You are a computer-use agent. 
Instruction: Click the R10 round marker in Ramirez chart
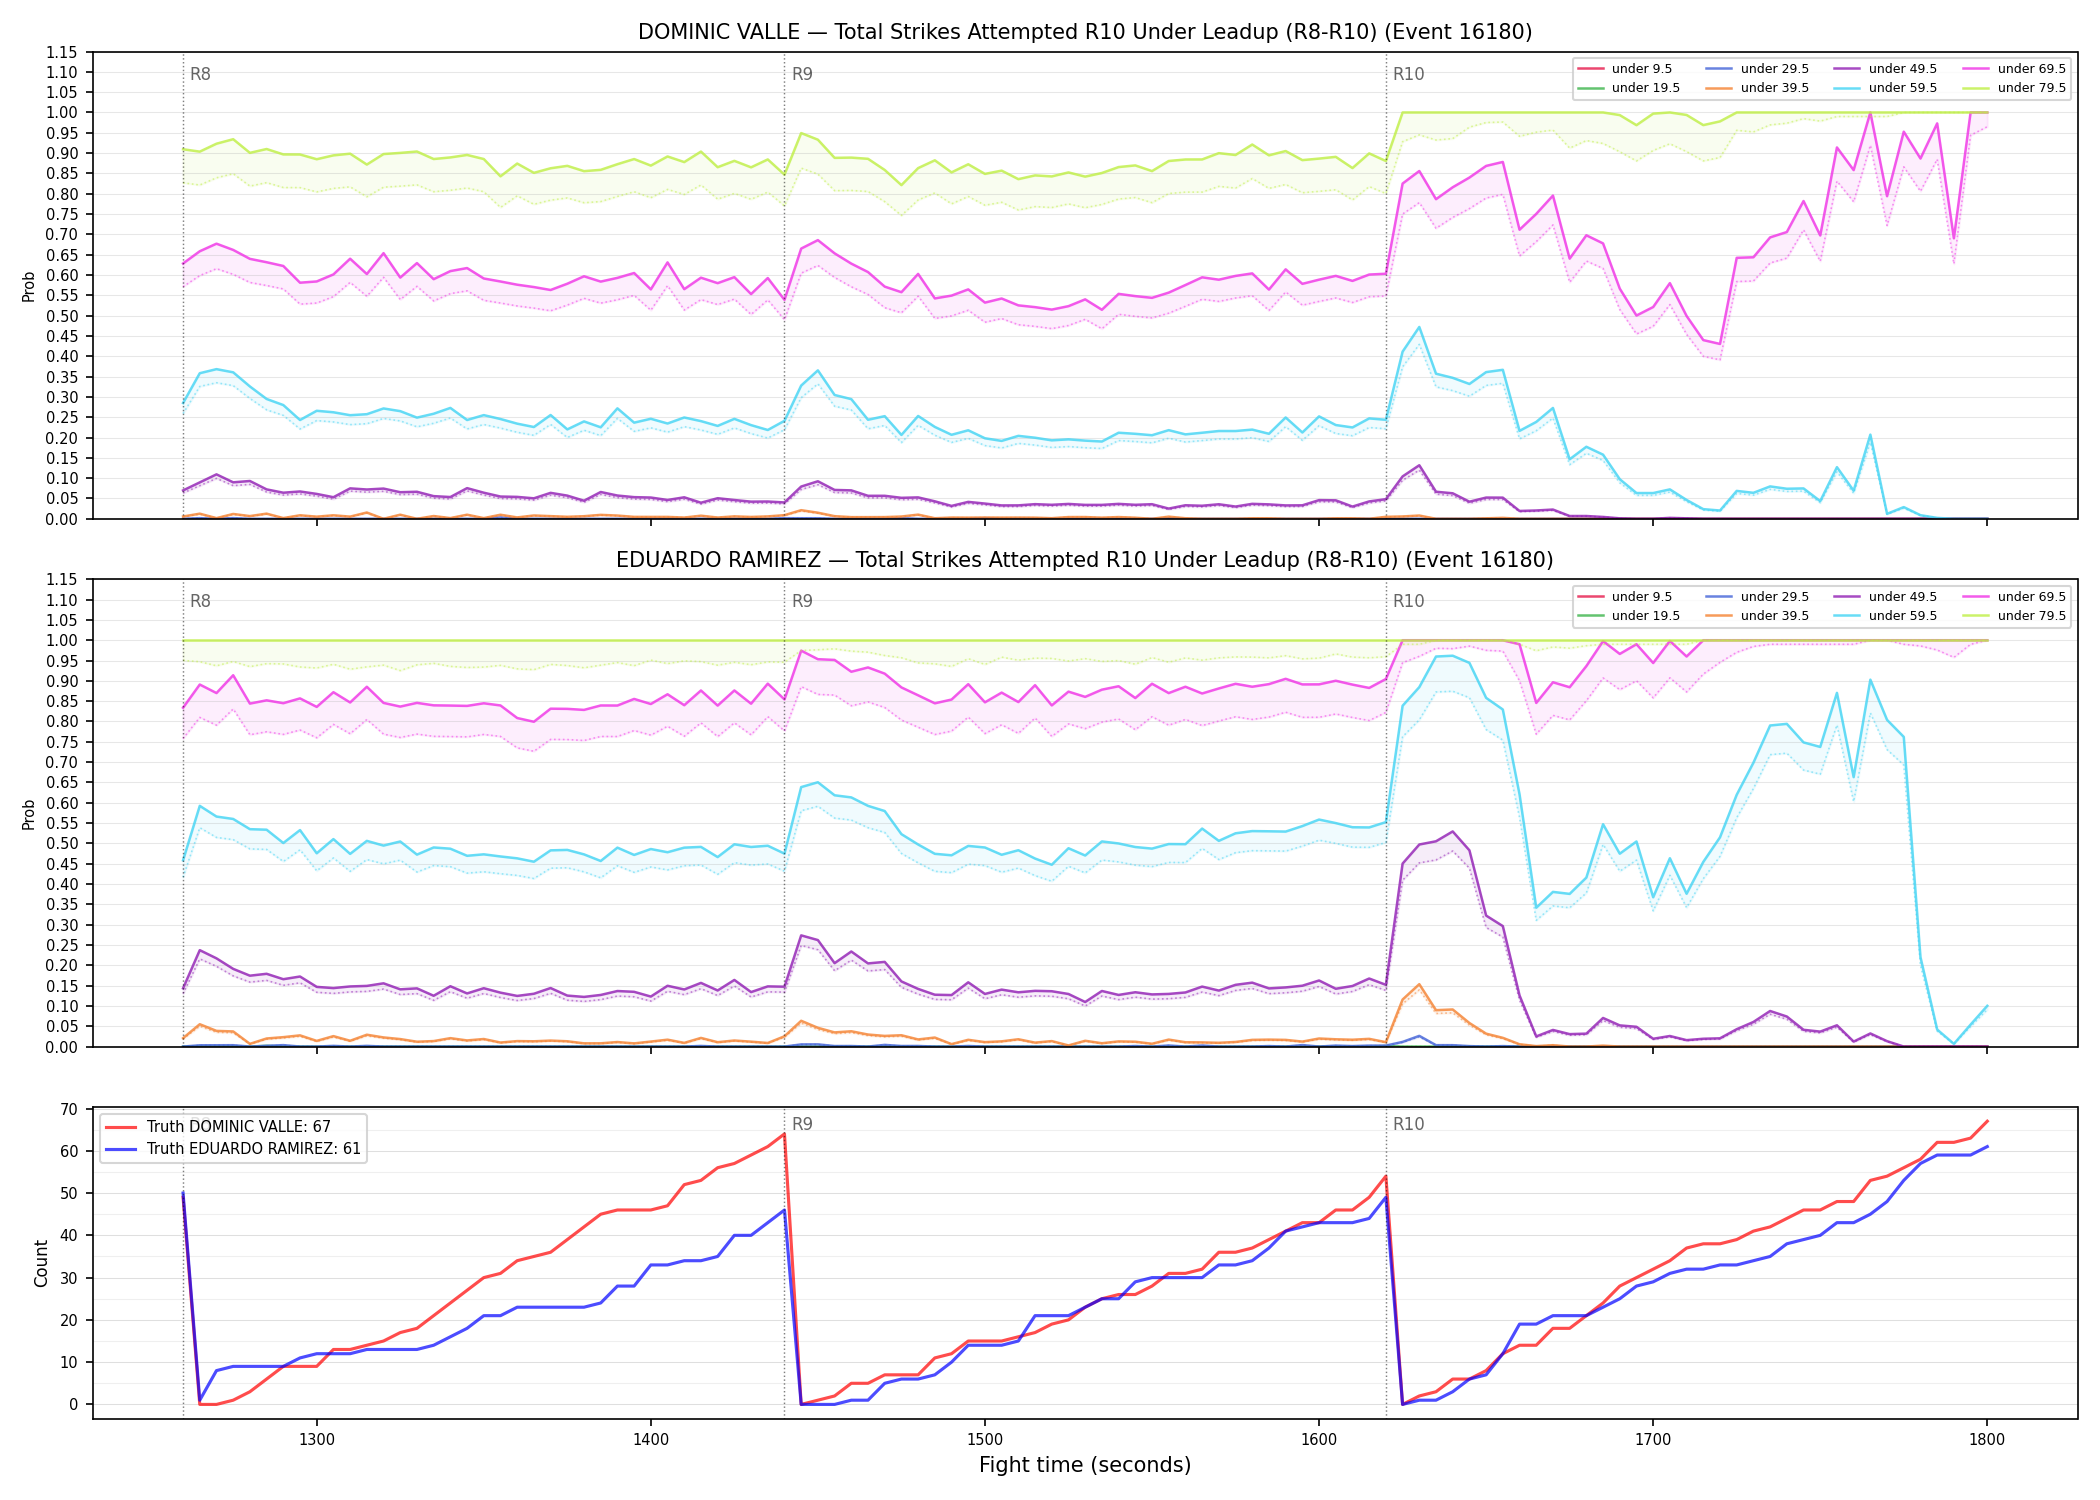1408,601
